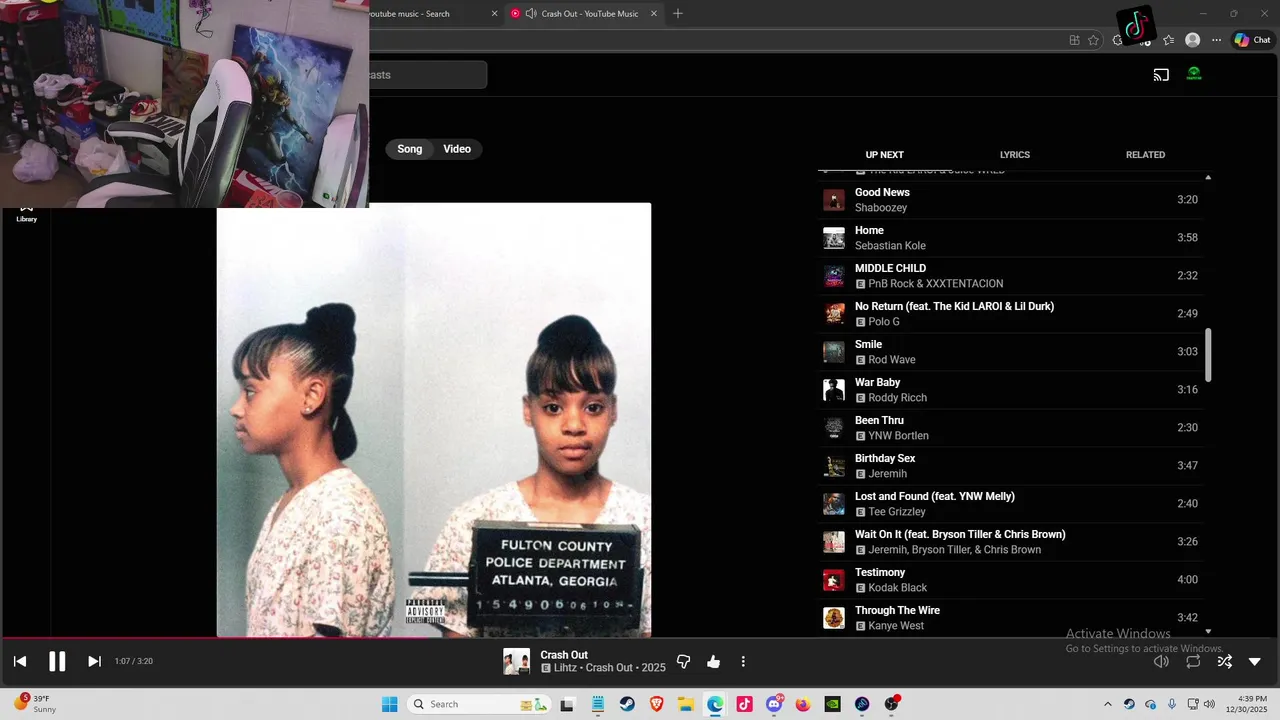The height and width of the screenshot is (720, 1280).
Task: Click the Through The Wire thumbnail
Action: pos(834,618)
